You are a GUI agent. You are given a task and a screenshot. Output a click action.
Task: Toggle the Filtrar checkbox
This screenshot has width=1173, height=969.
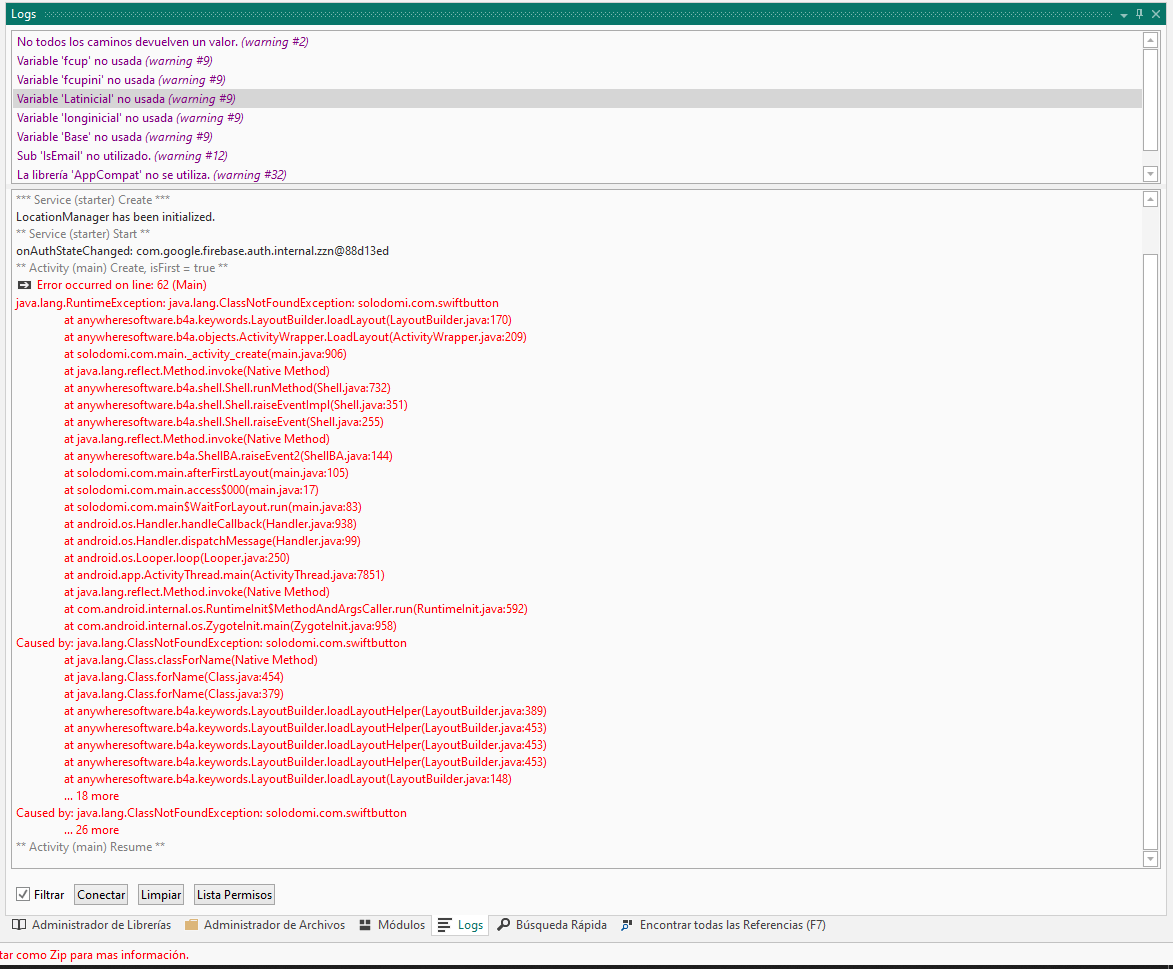[x=23, y=894]
